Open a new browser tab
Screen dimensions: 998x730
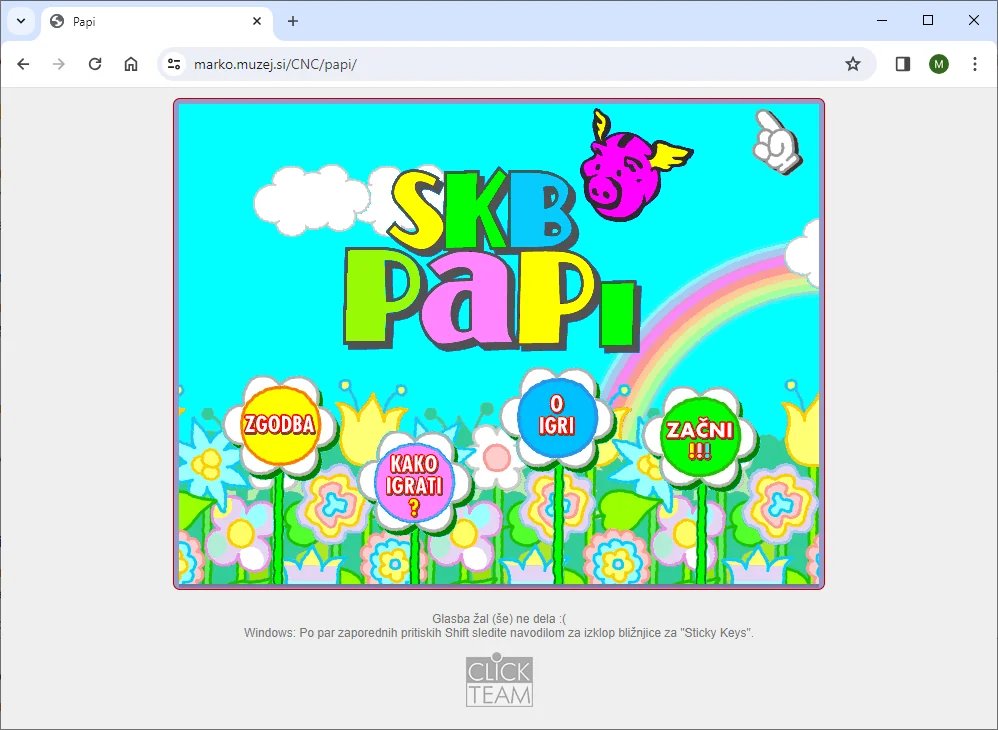pyautogui.click(x=293, y=21)
